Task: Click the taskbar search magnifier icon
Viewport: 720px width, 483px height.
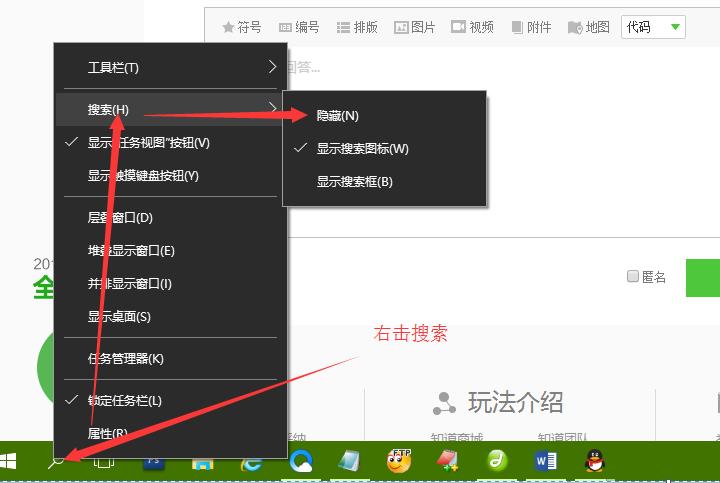Action: [x=56, y=461]
